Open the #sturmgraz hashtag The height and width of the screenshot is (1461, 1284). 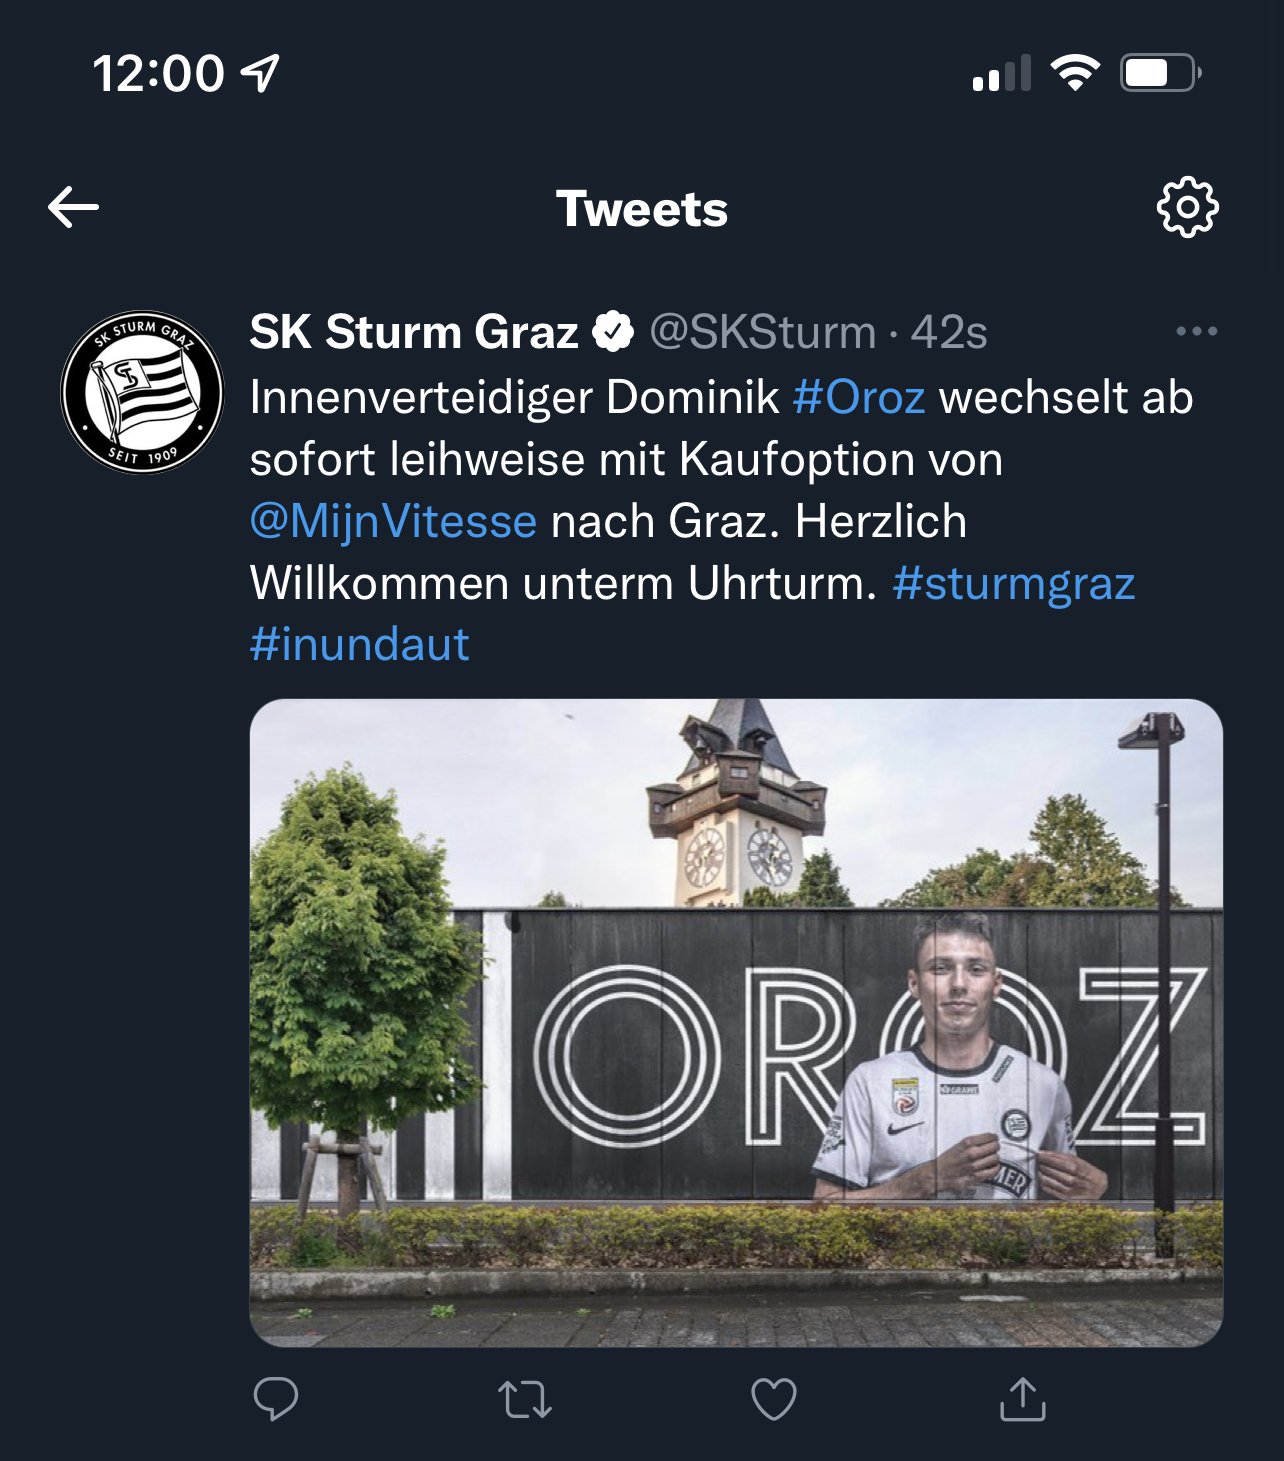(1014, 584)
